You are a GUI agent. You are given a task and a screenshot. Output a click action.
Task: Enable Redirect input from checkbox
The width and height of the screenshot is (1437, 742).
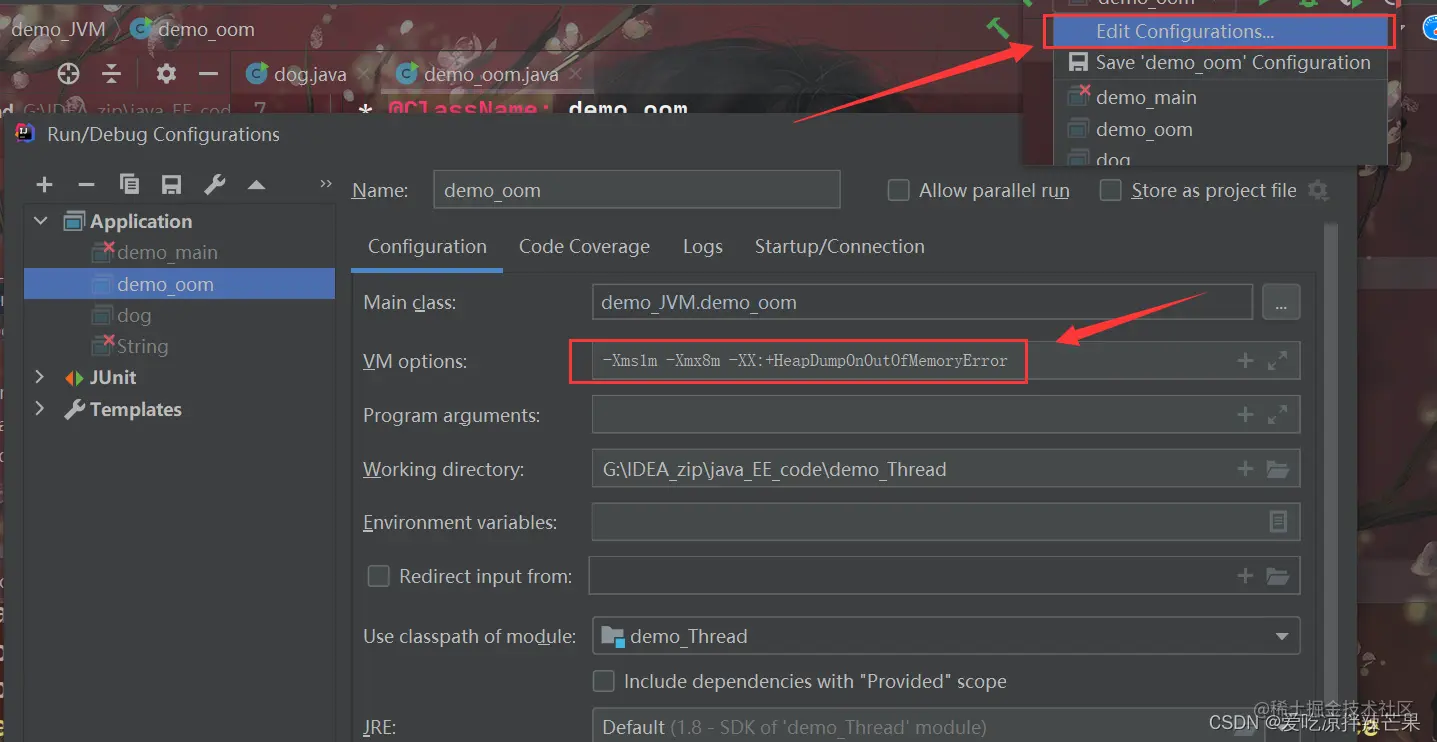point(378,576)
